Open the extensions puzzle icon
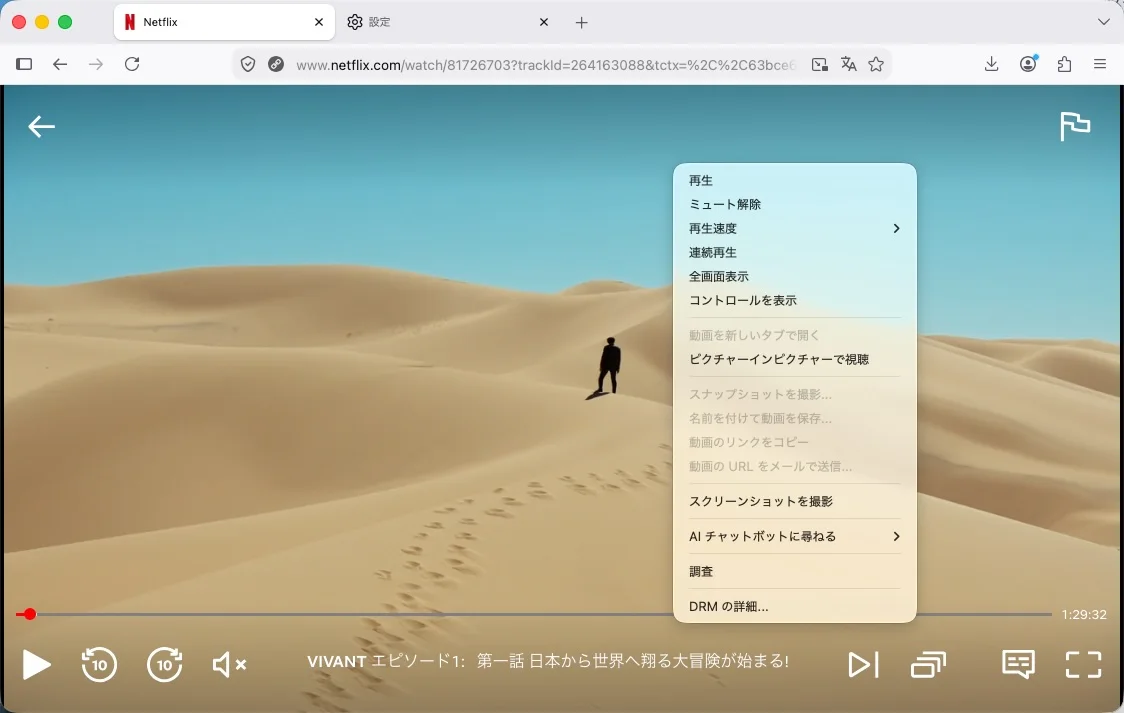This screenshot has height=713, width=1124. [1065, 64]
